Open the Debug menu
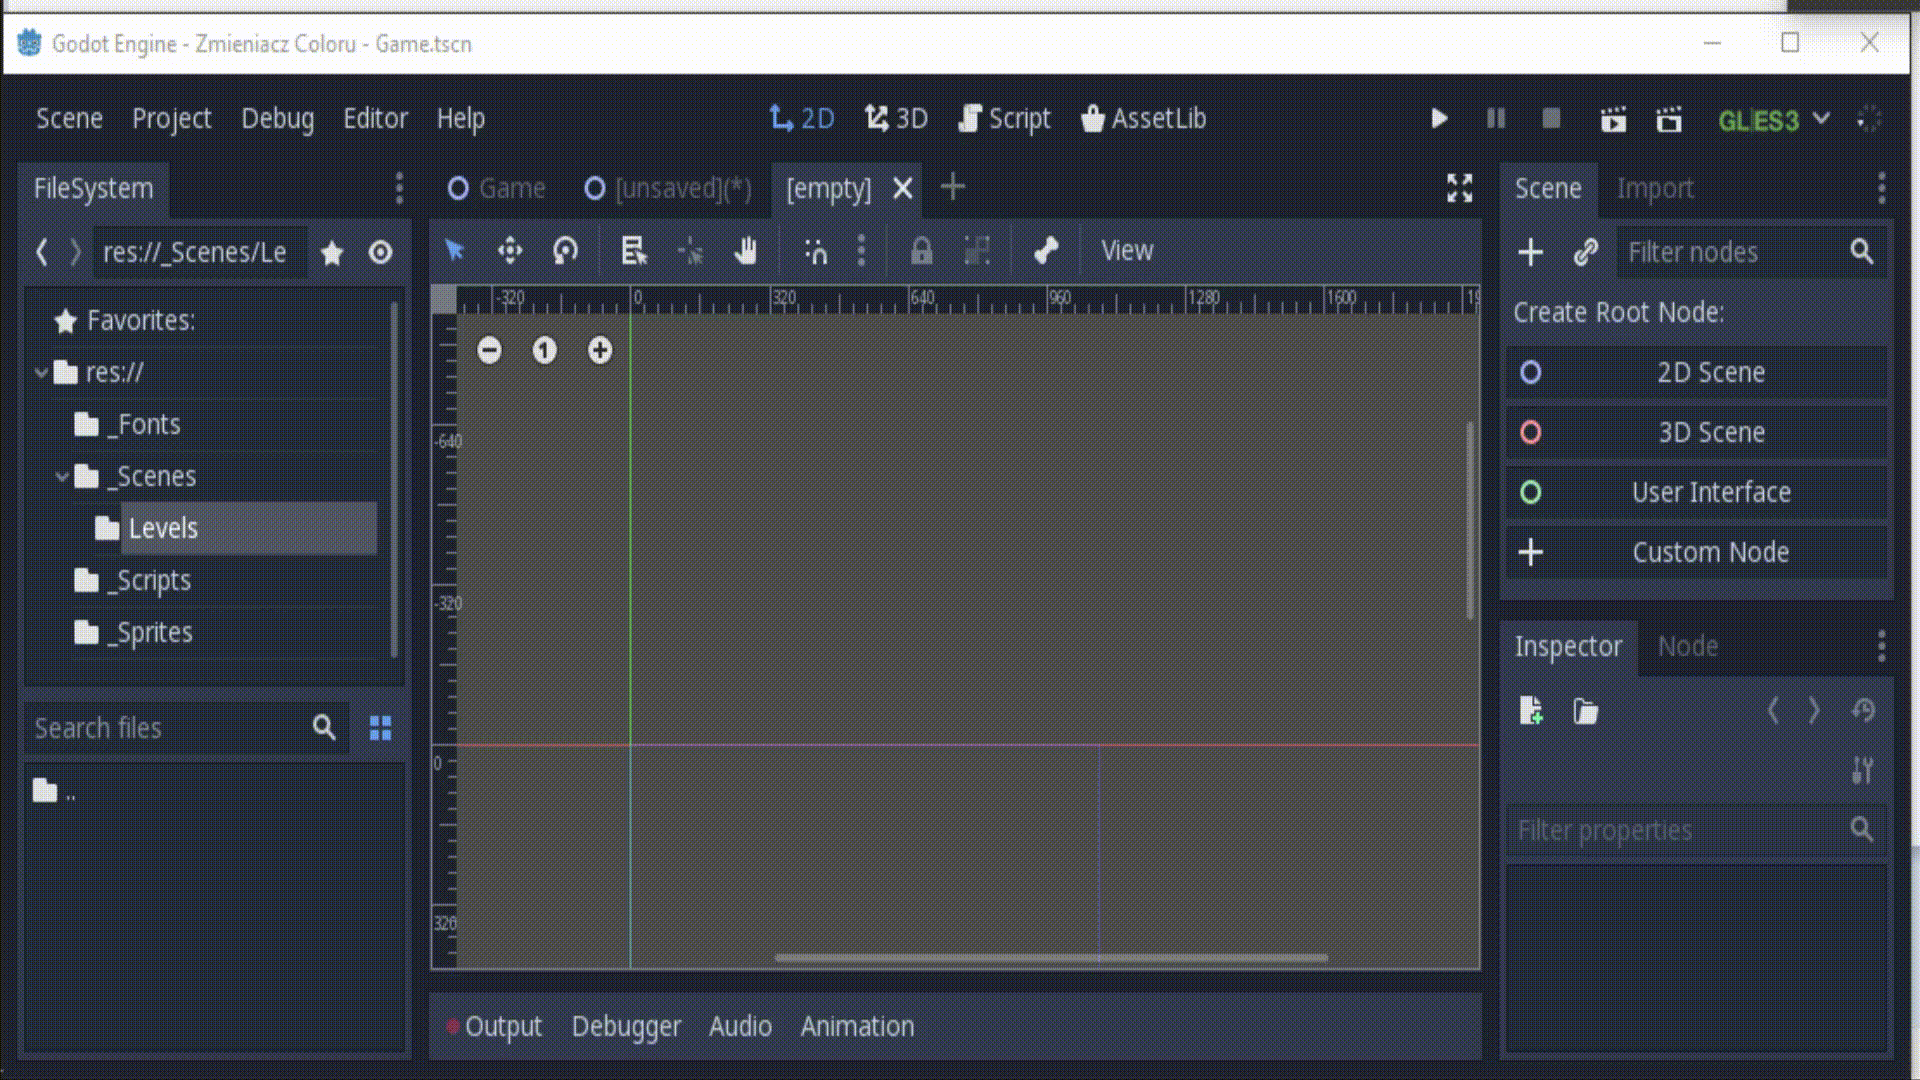The image size is (1920, 1080). [x=277, y=119]
